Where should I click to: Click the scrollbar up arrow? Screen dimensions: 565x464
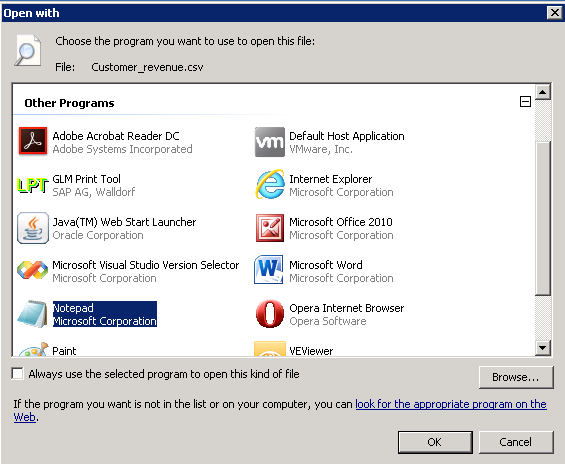click(543, 93)
